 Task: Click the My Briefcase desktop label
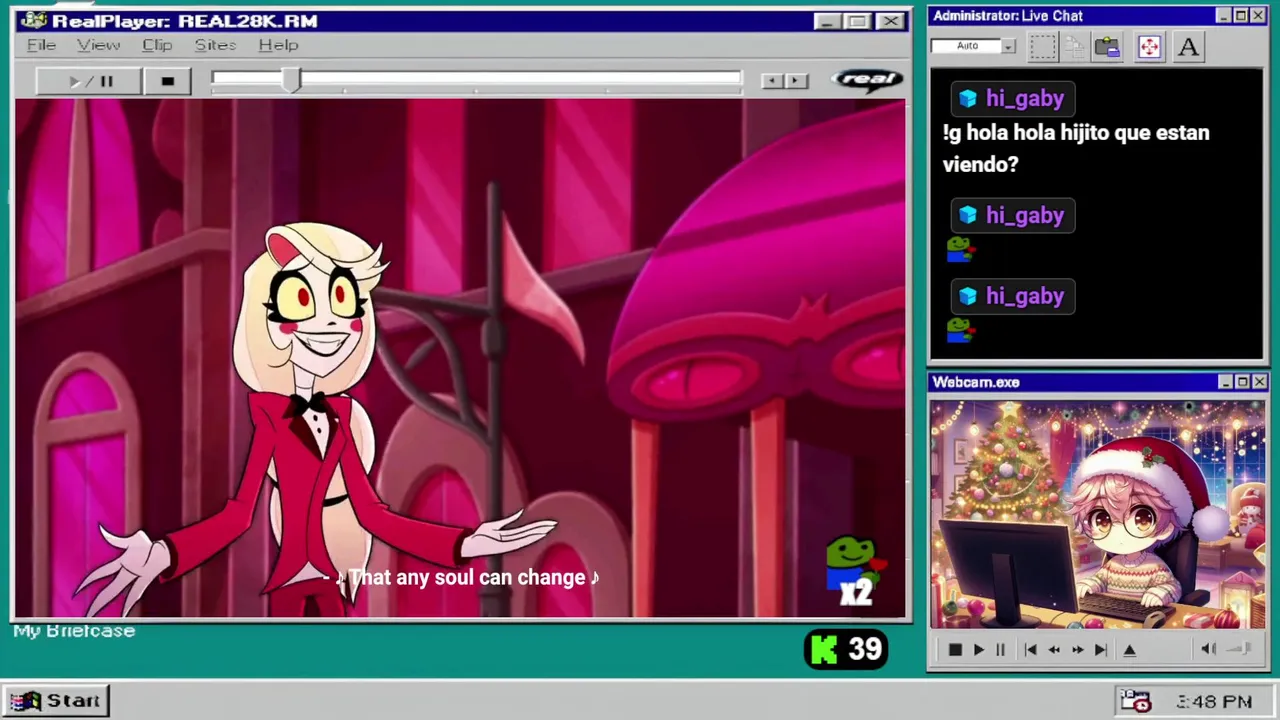tap(74, 631)
